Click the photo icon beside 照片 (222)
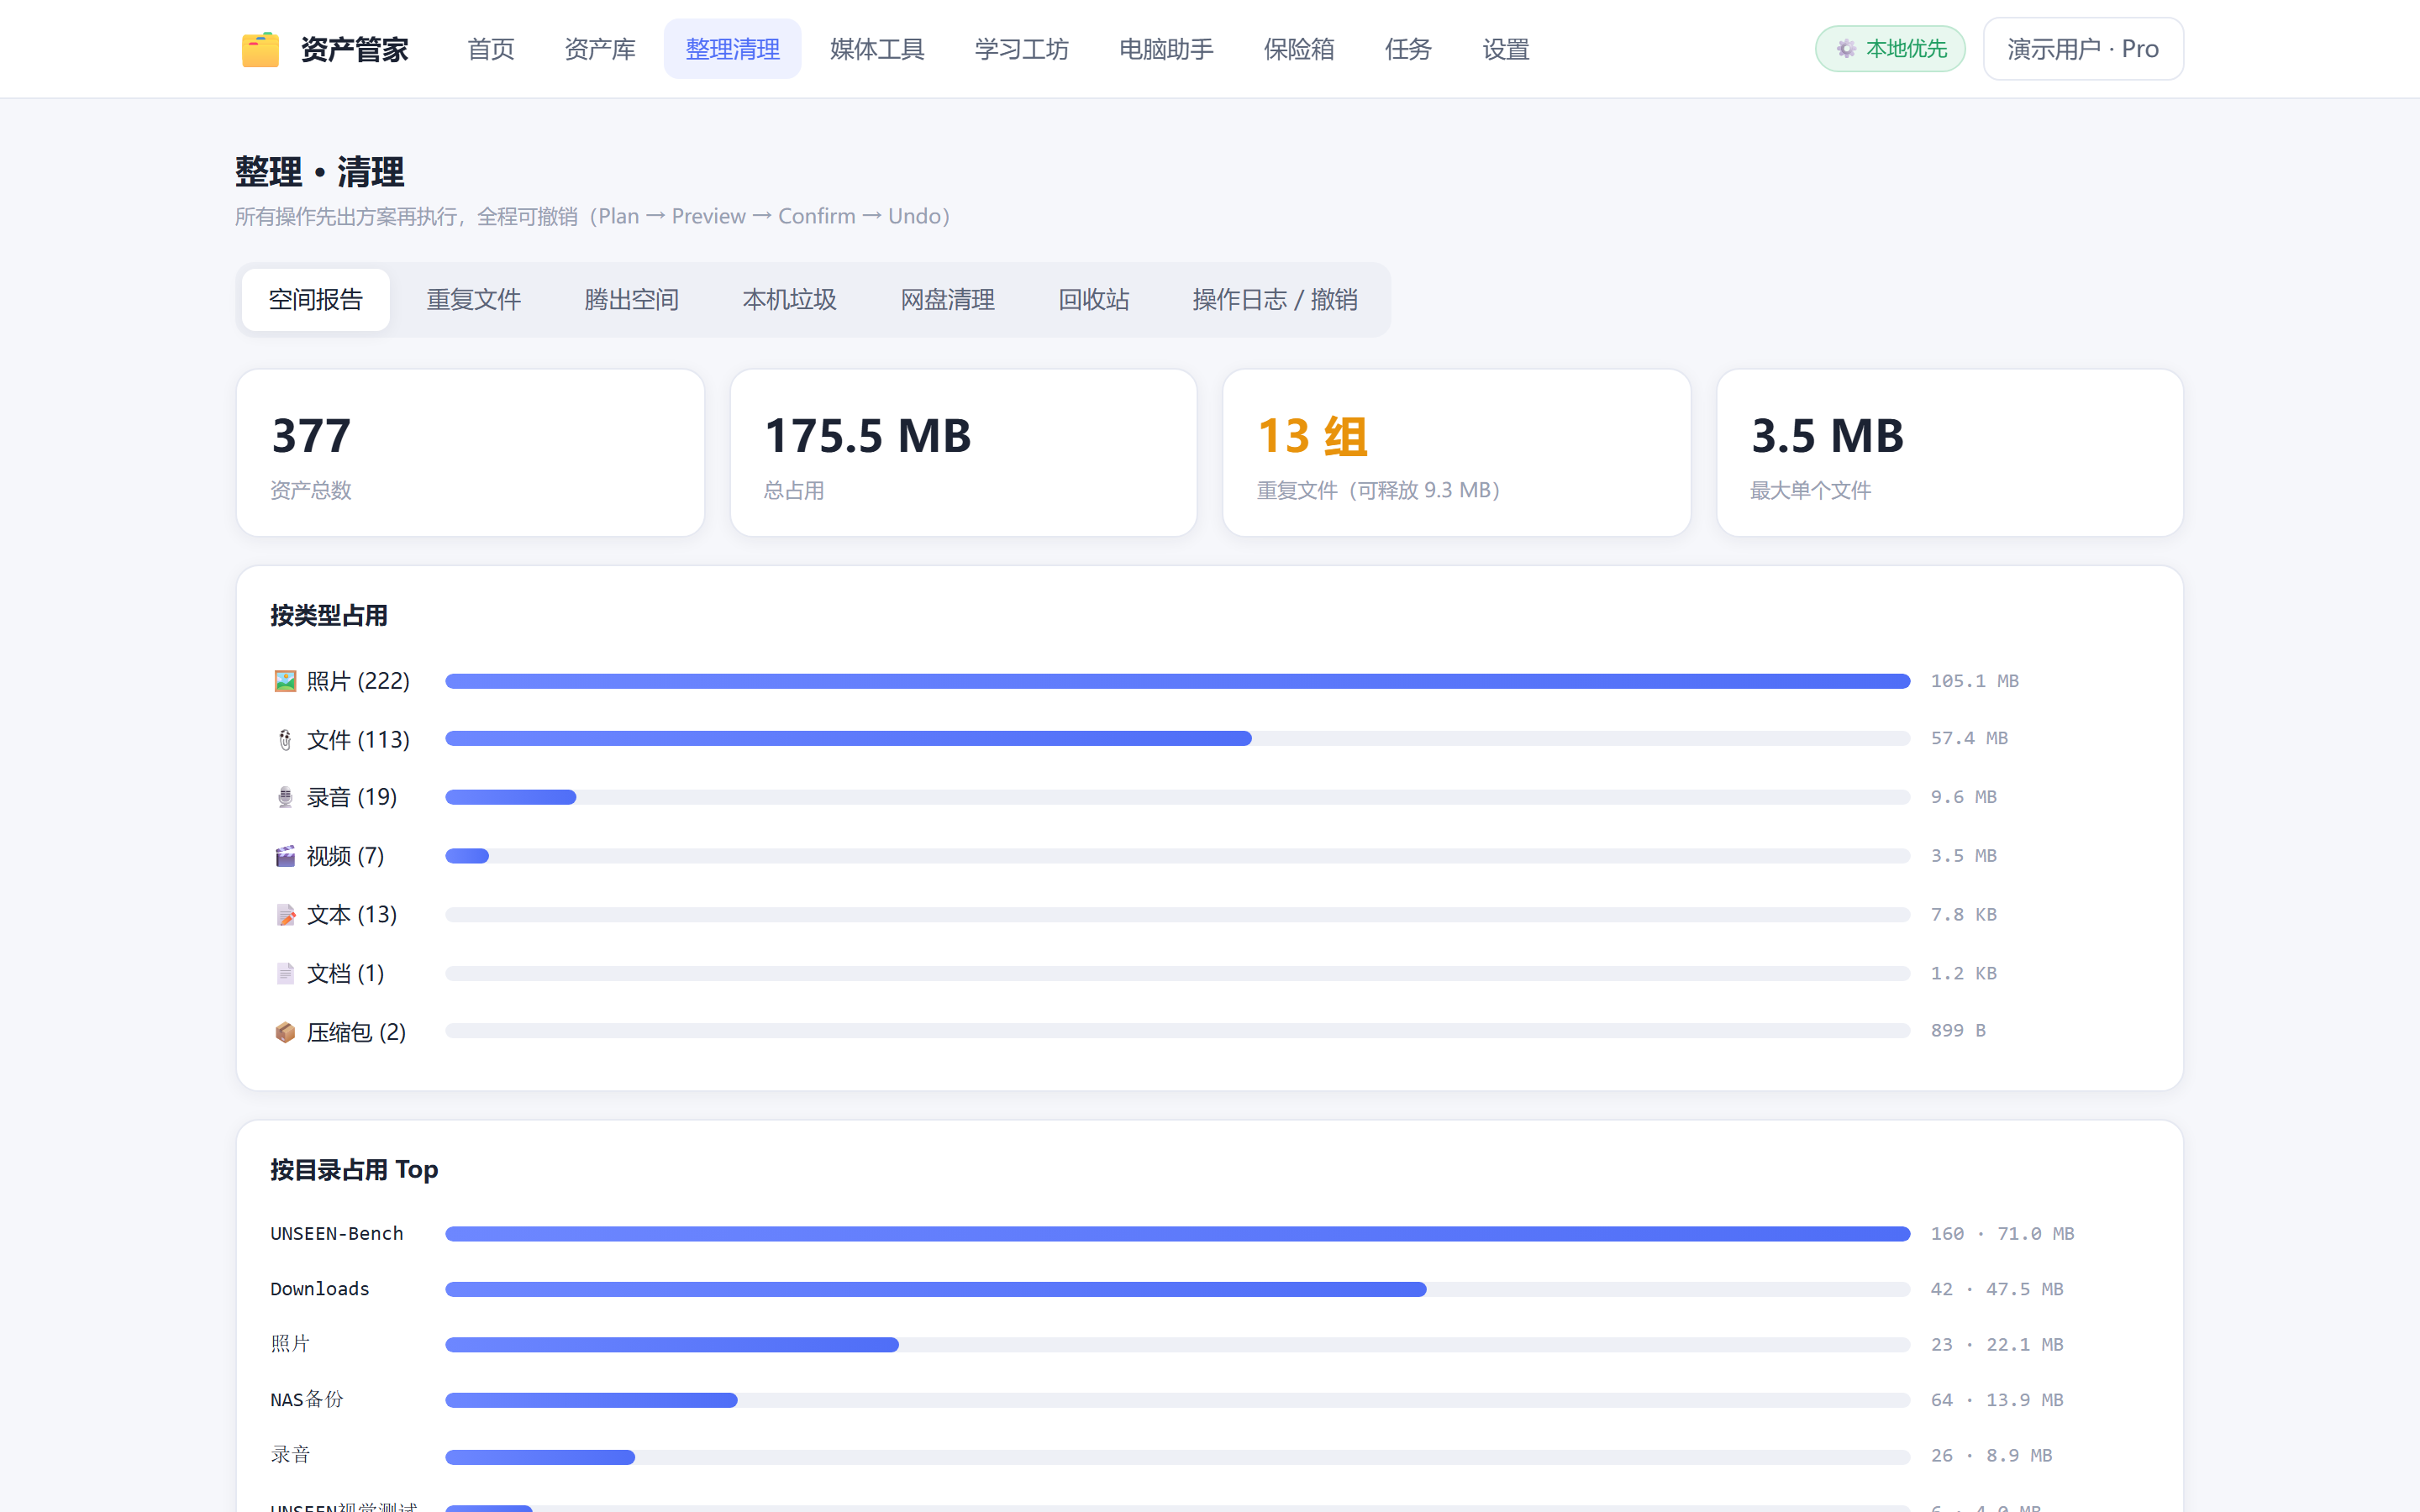 pos(285,681)
